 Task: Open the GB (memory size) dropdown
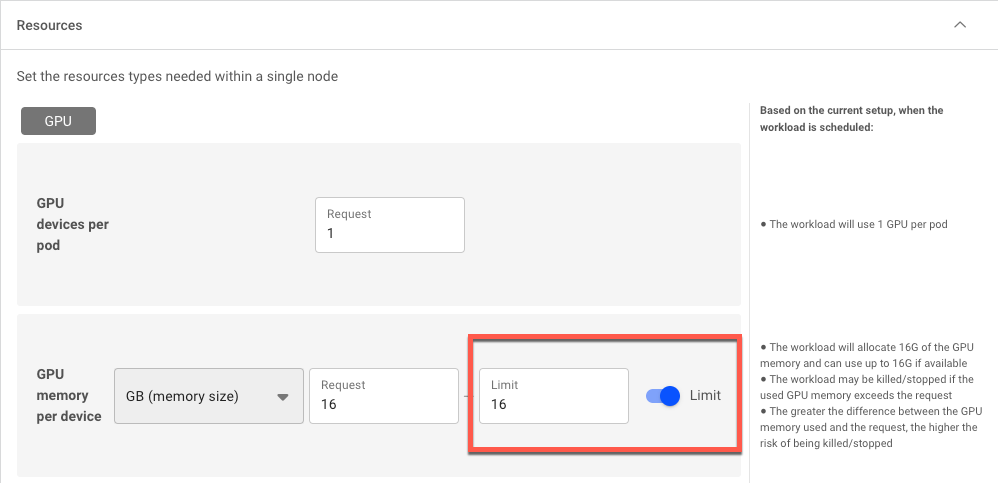(x=209, y=396)
